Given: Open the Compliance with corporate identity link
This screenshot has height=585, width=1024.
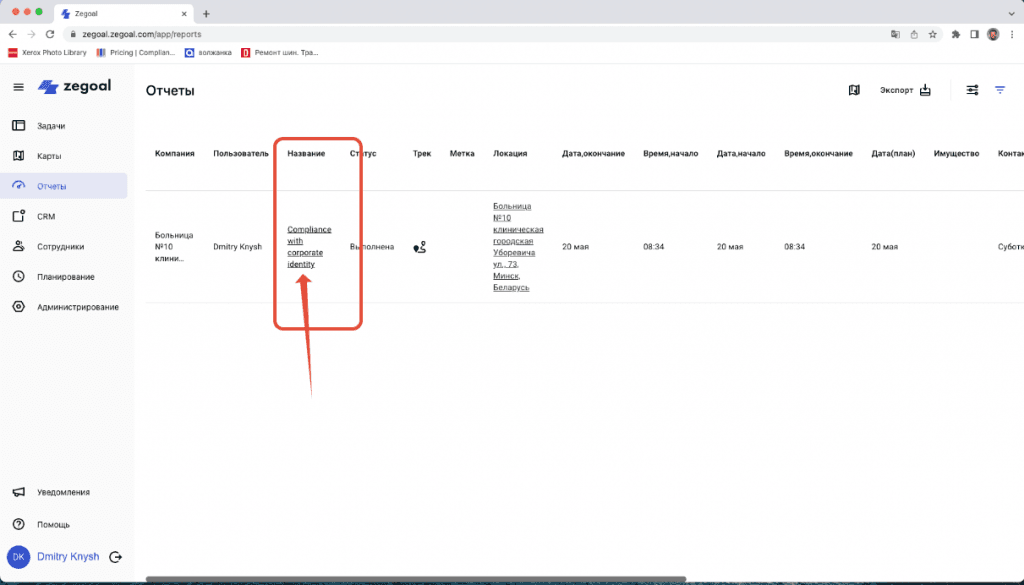Looking at the screenshot, I should tap(309, 247).
